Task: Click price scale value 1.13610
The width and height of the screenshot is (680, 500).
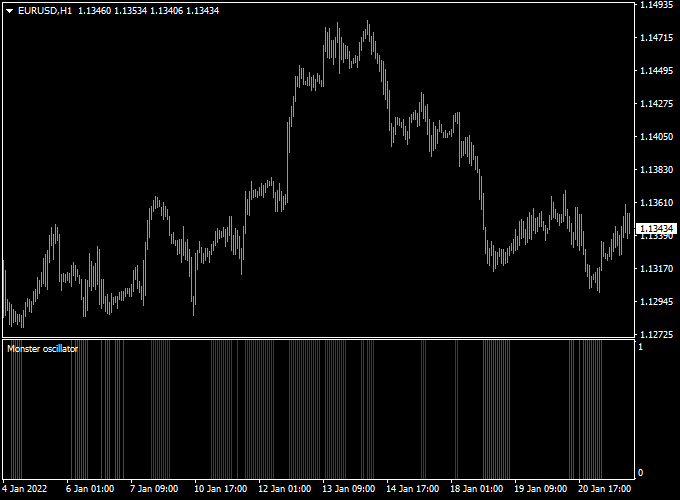Action: point(657,203)
